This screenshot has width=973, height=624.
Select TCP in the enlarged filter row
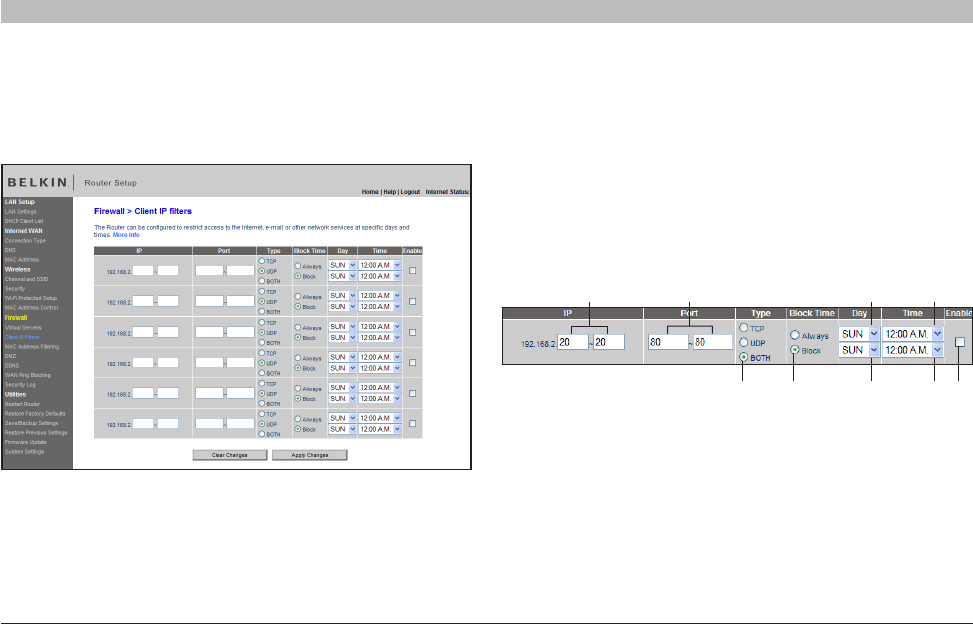(x=743, y=328)
